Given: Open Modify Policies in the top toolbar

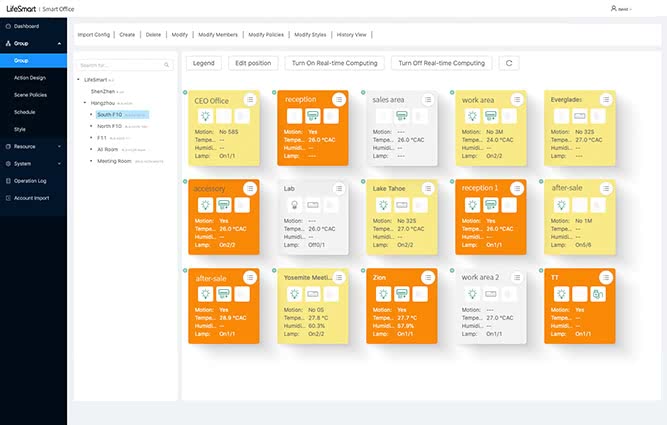Looking at the screenshot, I should (x=264, y=34).
